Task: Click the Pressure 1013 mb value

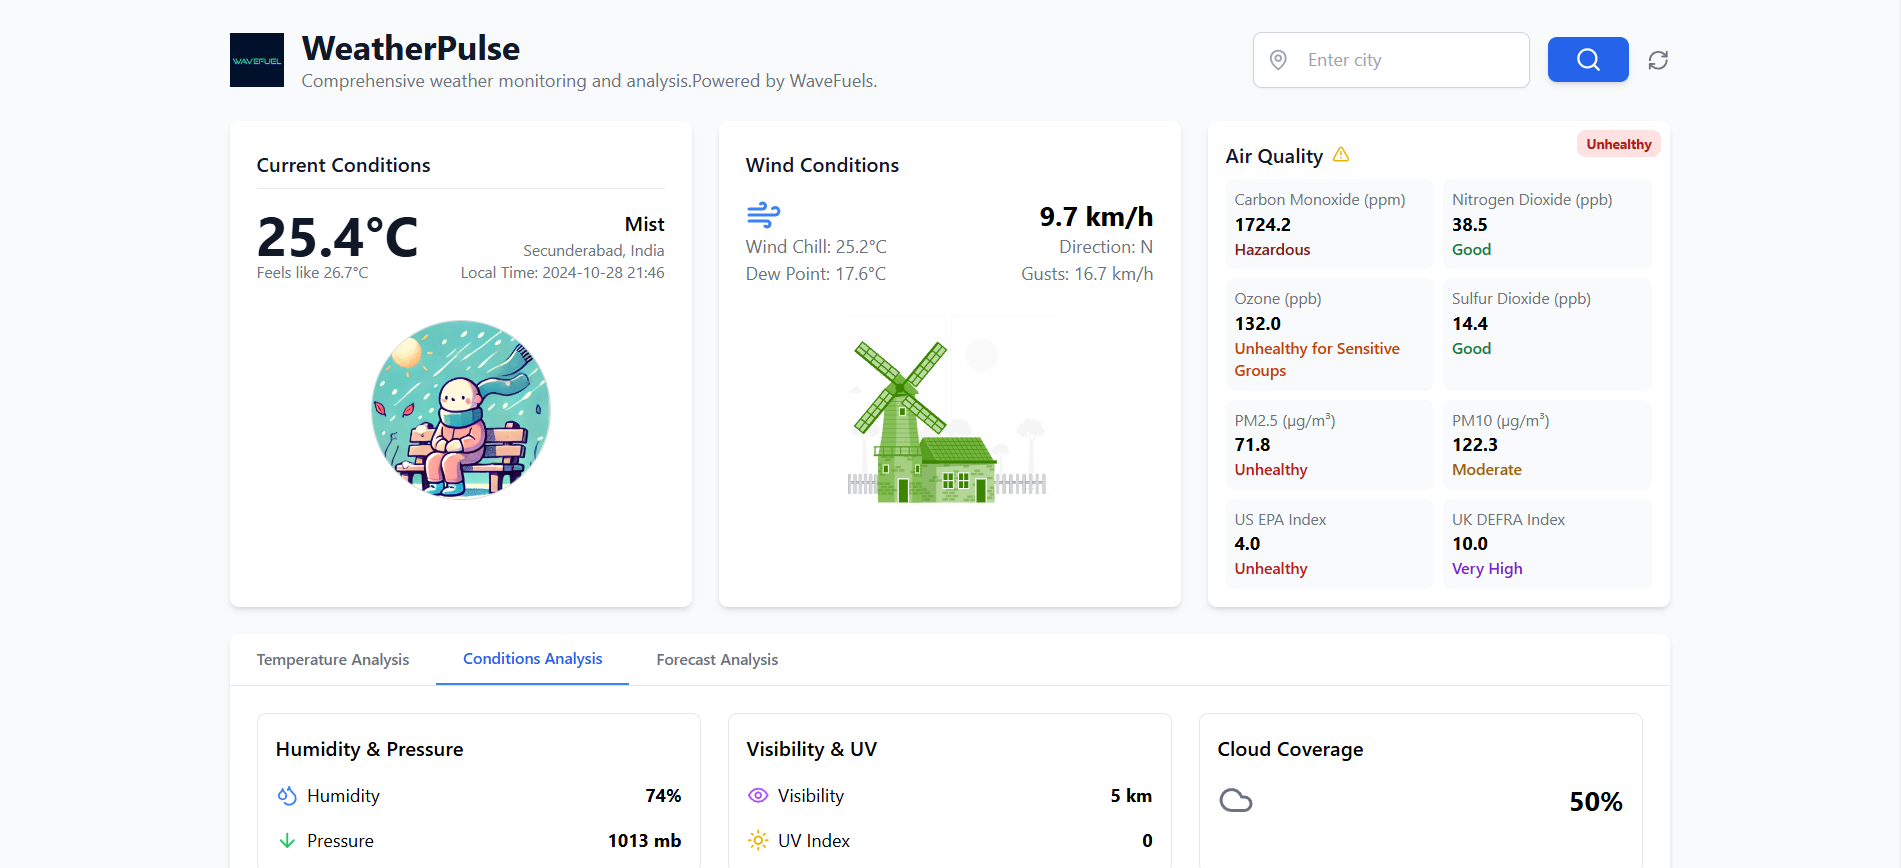Action: click(x=644, y=841)
